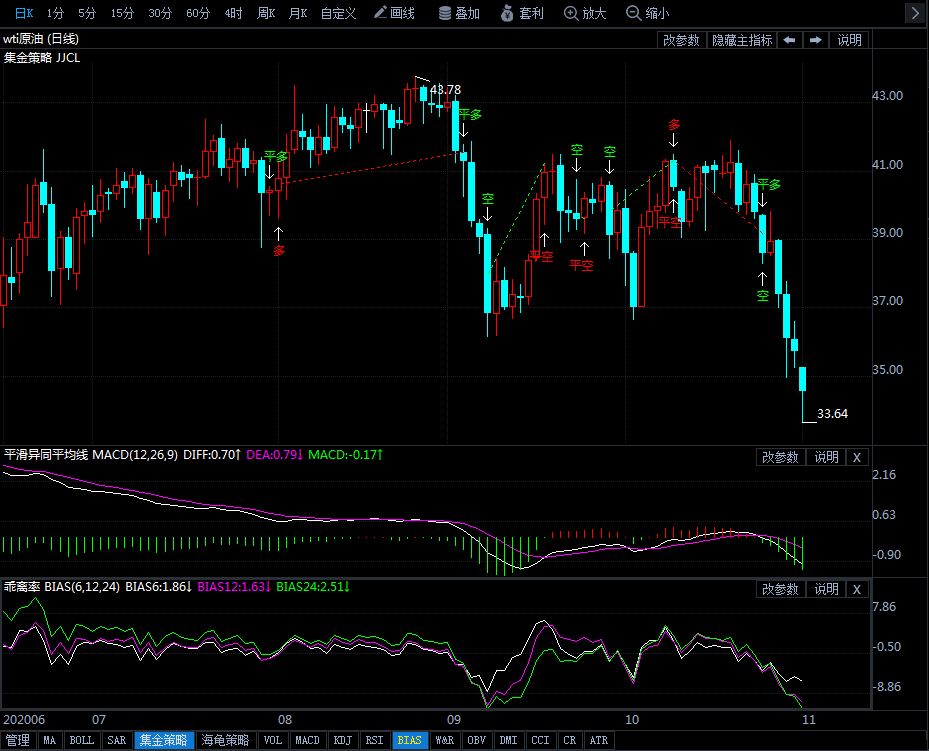
Task: Click the BIAS(6,12,24) panel title
Action: point(82,587)
